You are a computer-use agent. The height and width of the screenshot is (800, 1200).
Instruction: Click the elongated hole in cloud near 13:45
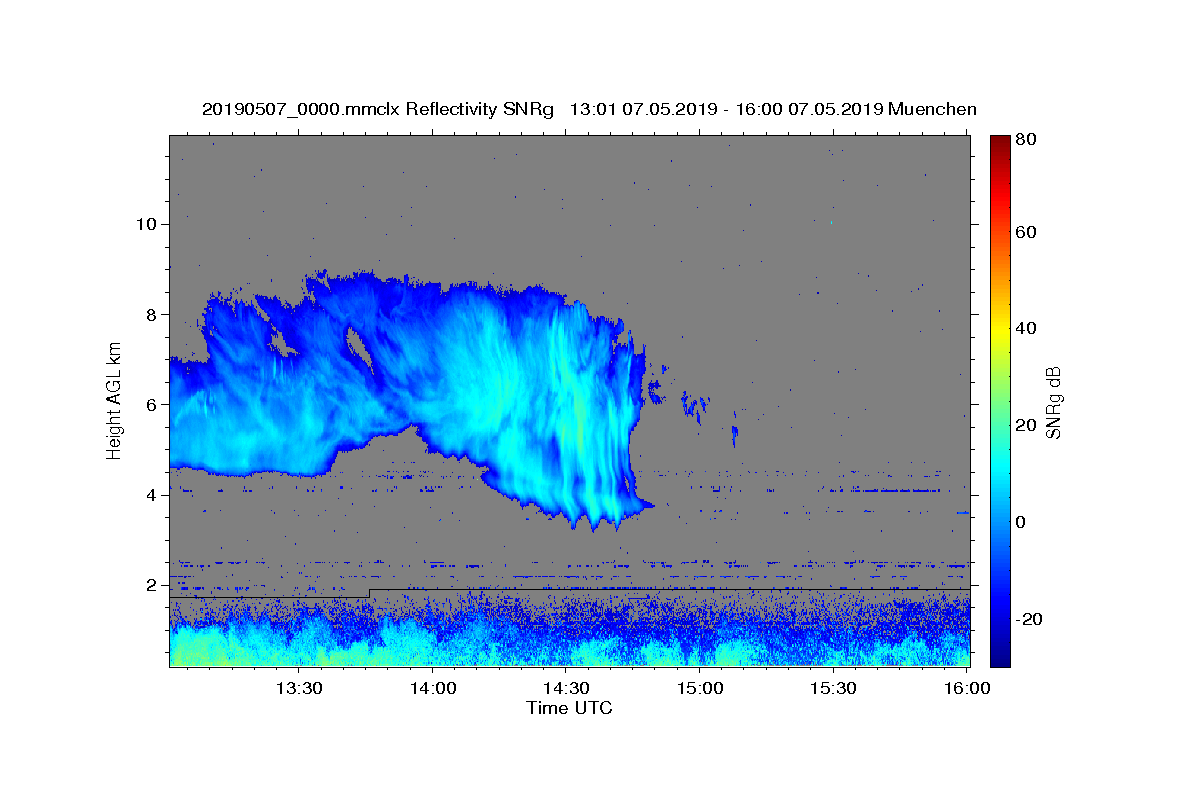coord(358,347)
